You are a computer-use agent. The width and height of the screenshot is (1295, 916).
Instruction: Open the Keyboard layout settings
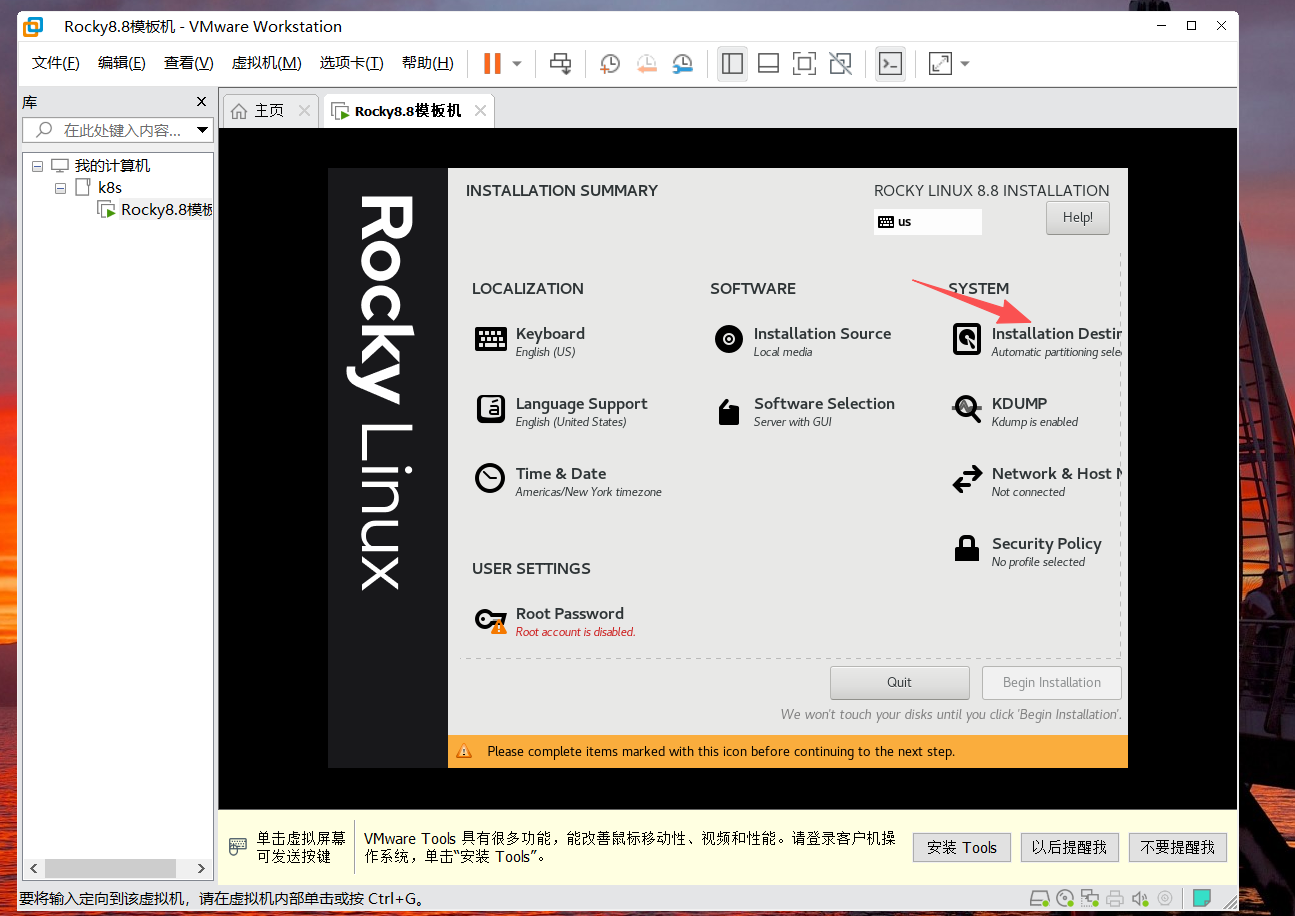click(530, 341)
